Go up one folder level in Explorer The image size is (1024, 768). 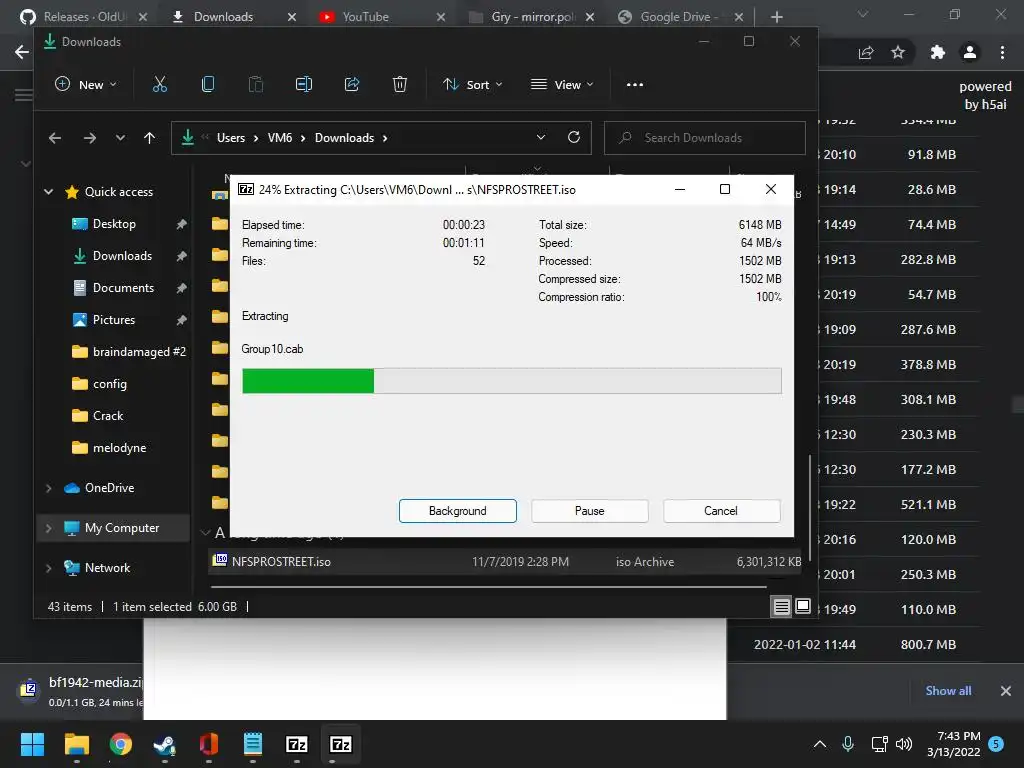click(x=150, y=138)
